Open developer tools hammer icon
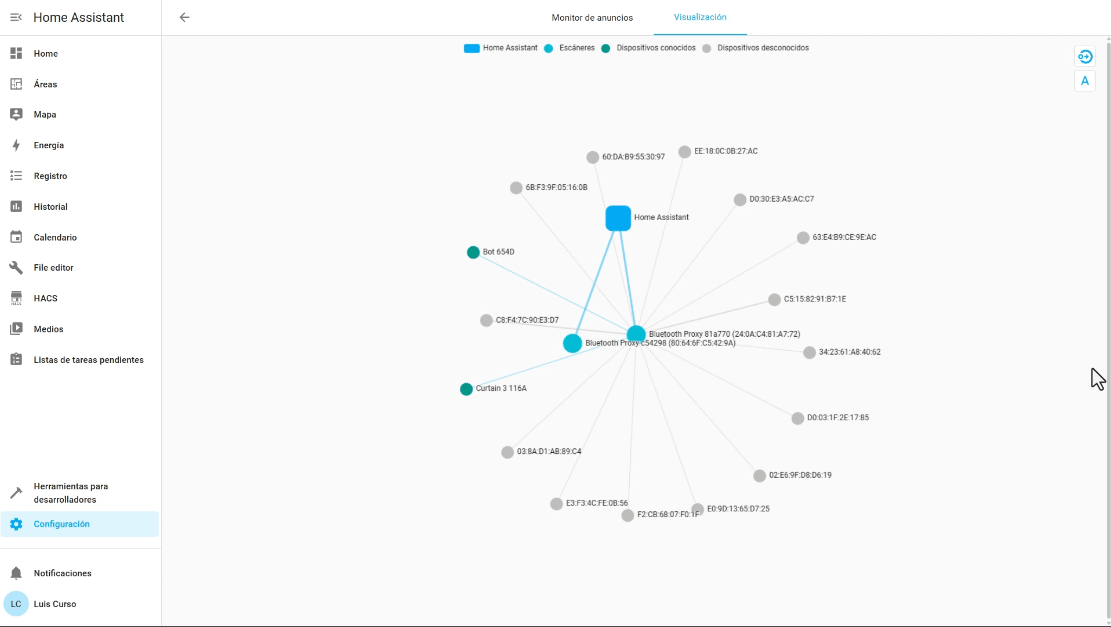Screen dimensions: 1111x627 pyautogui.click(x=16, y=492)
